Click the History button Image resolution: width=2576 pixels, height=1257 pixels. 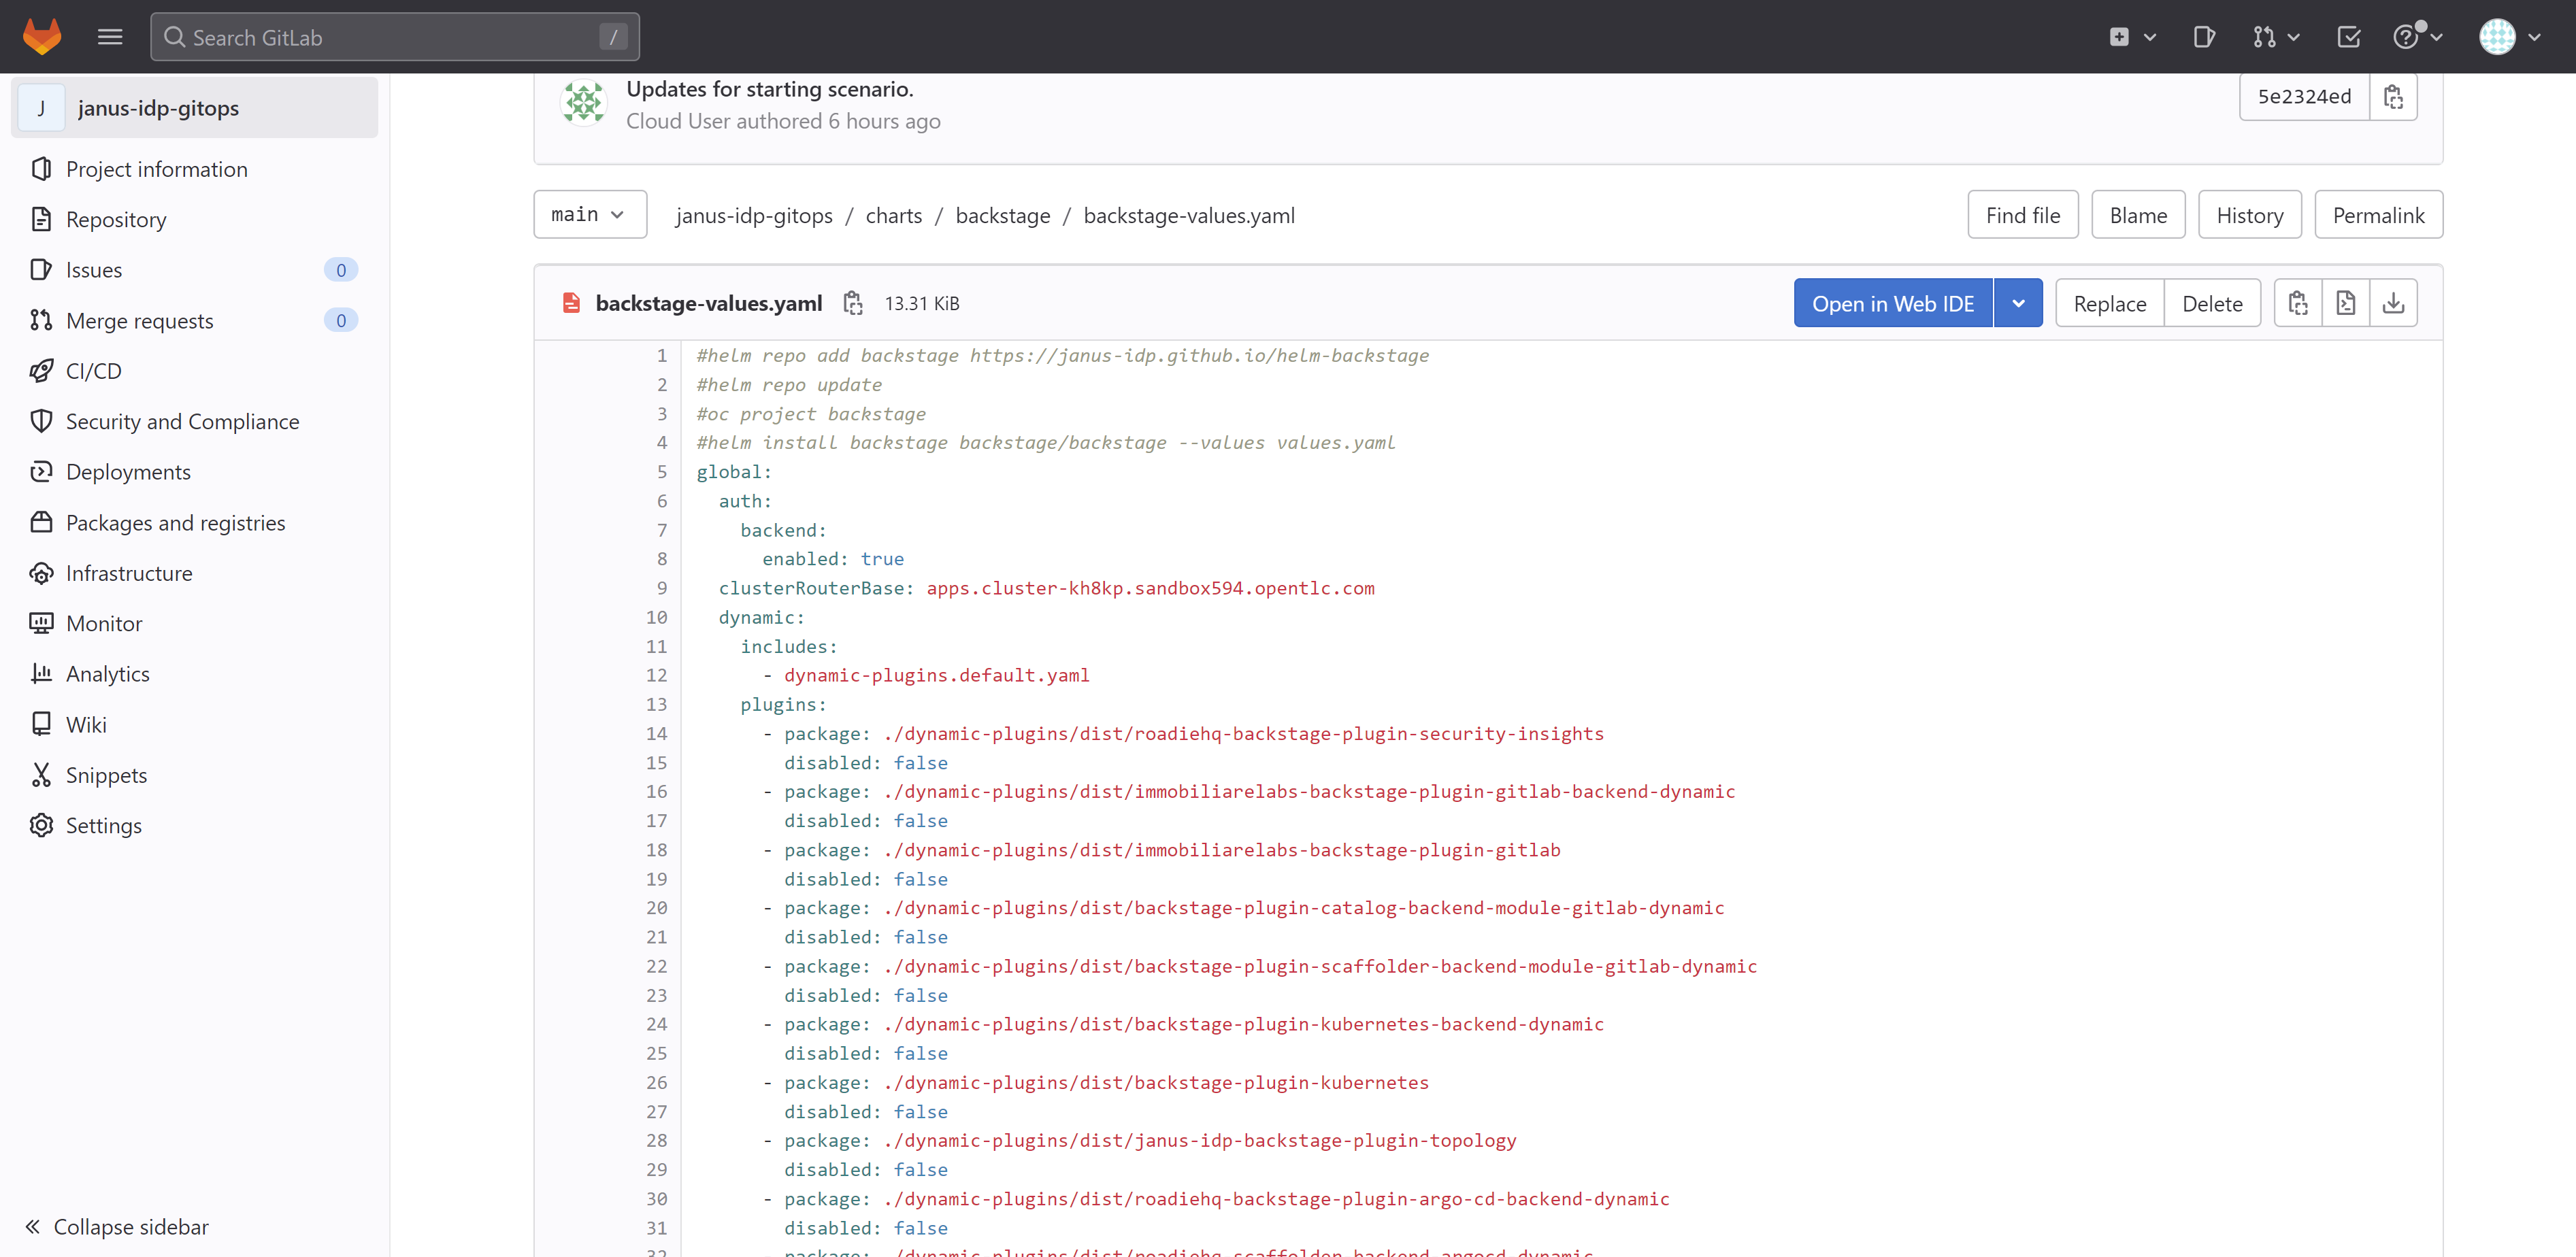tap(2249, 215)
